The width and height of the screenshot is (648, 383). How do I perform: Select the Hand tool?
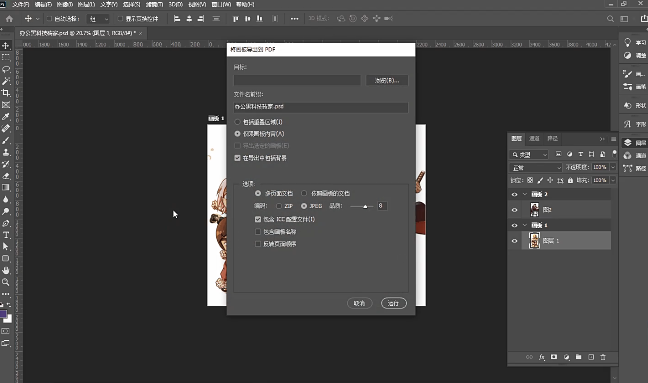6,270
